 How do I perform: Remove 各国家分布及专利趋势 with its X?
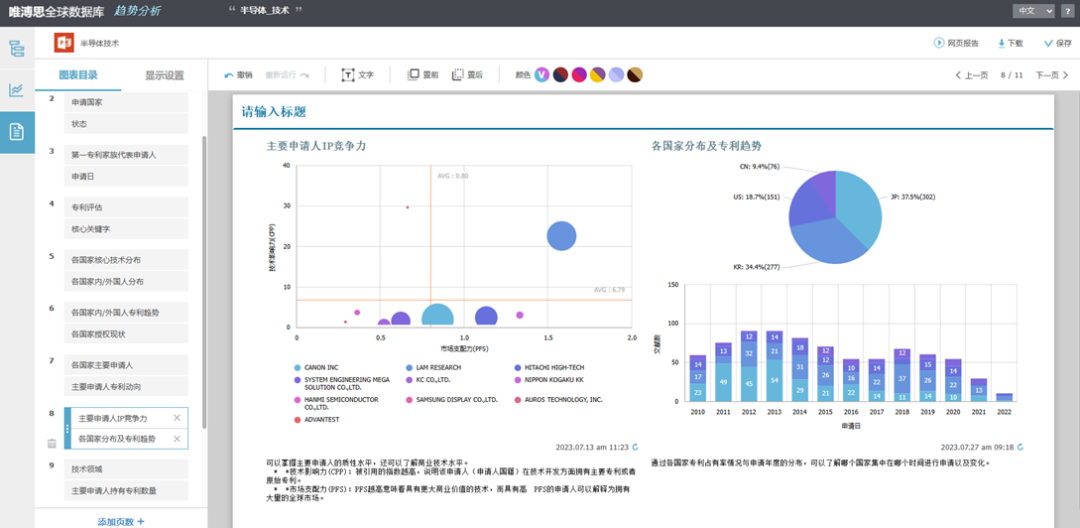click(177, 439)
